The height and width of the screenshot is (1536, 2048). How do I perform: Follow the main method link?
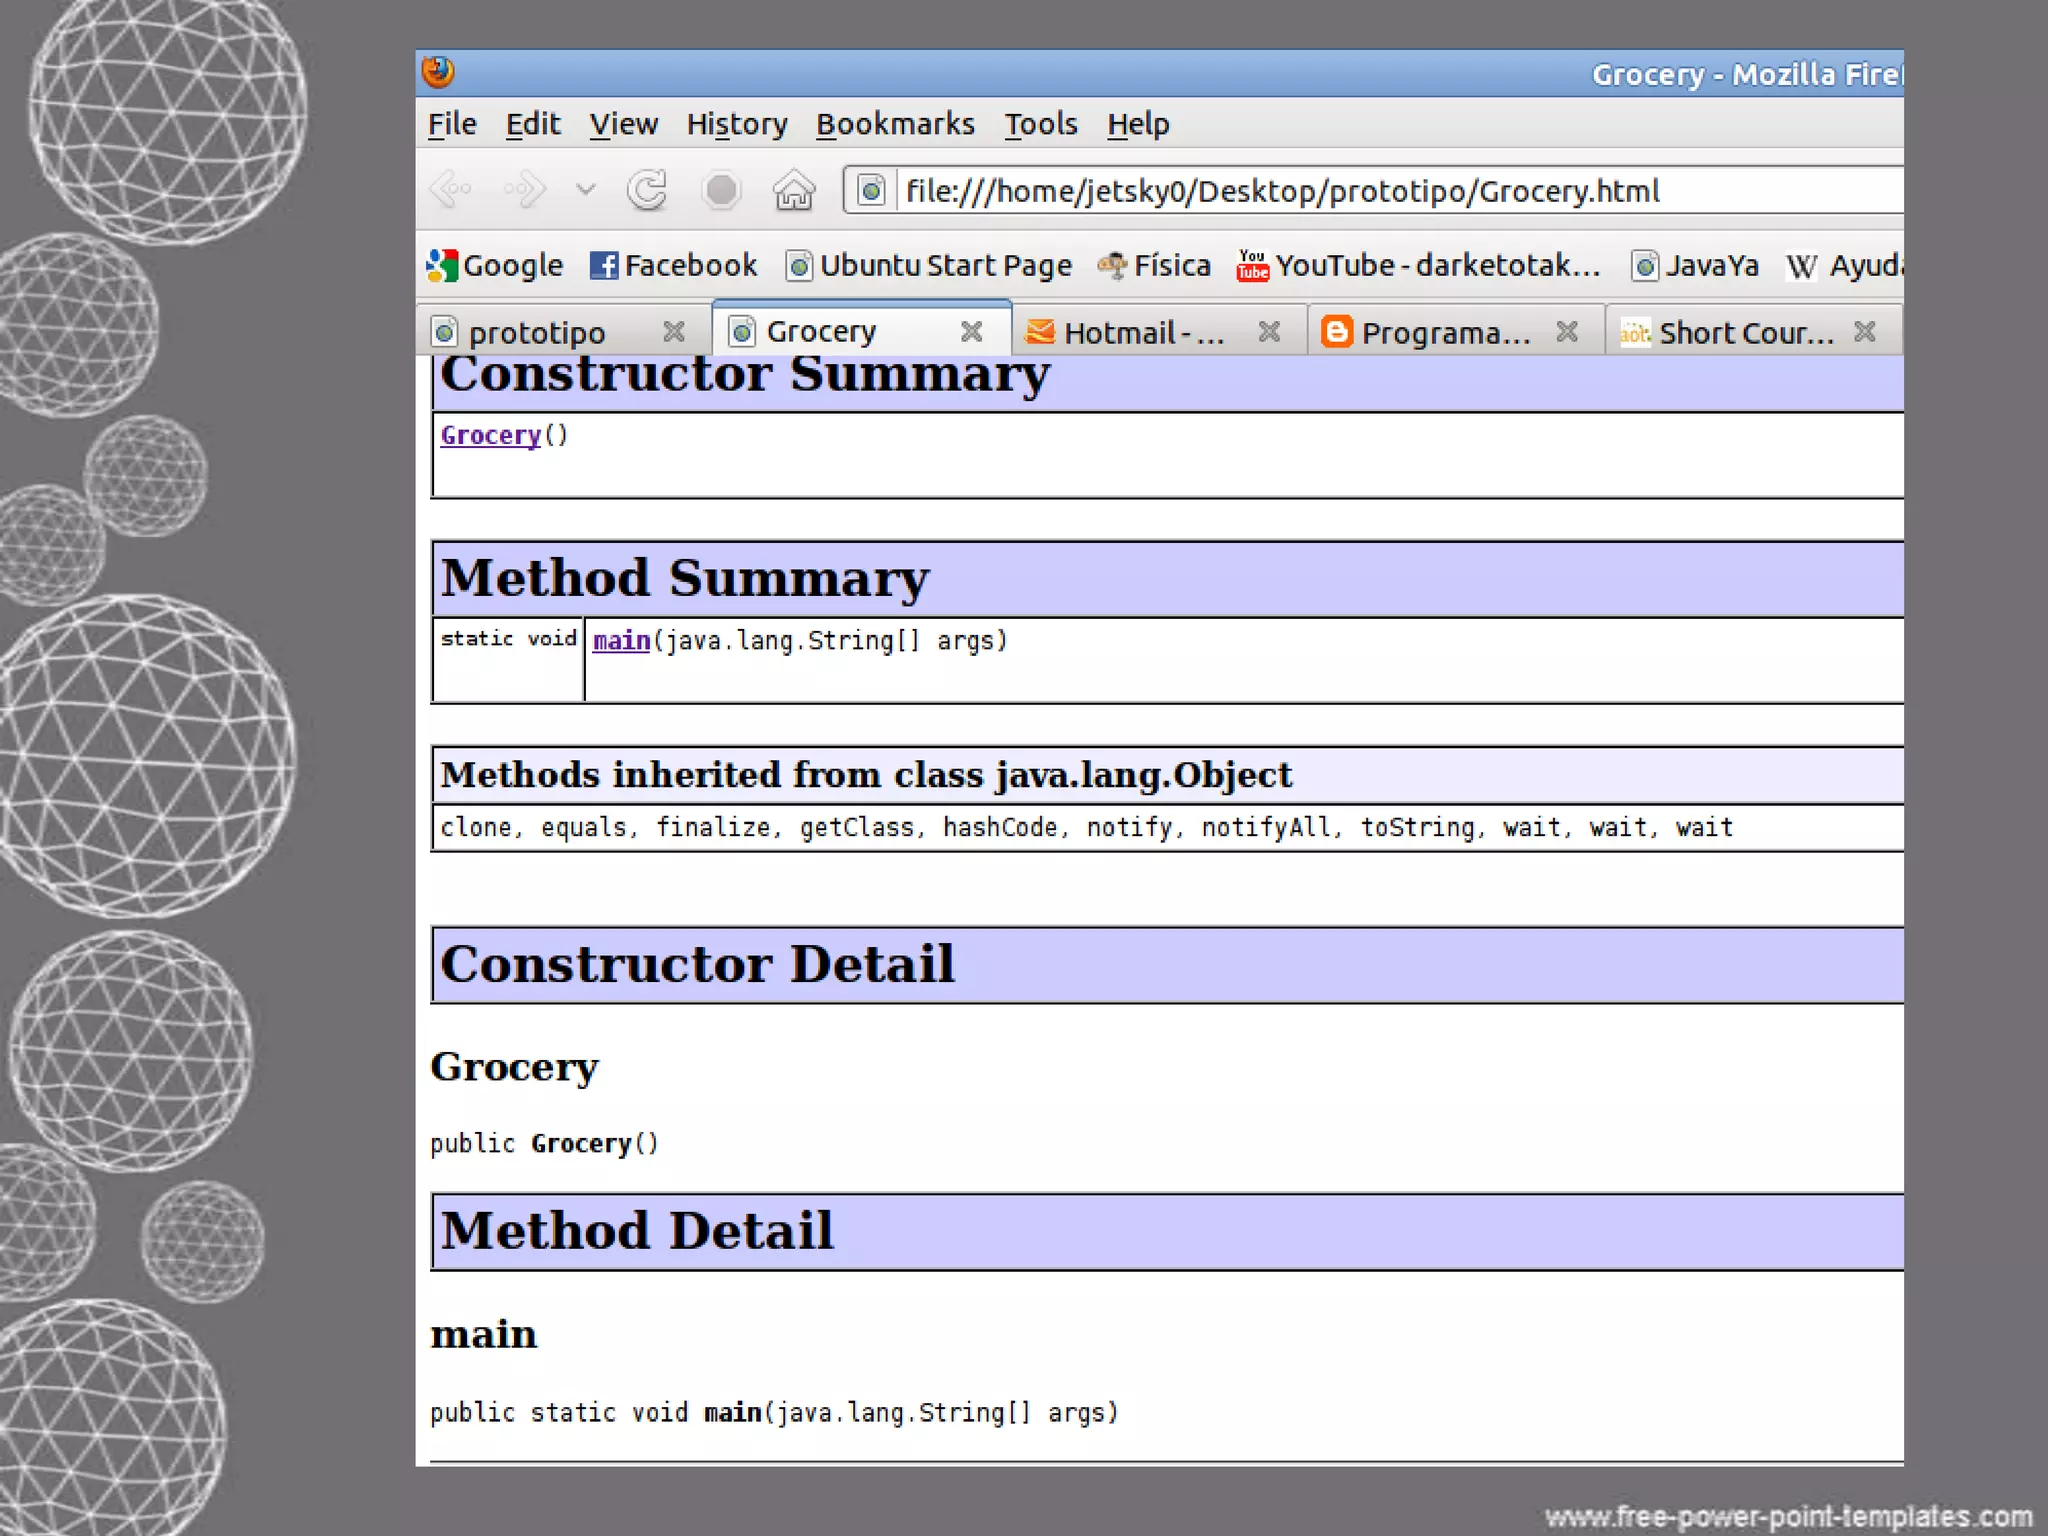point(621,640)
